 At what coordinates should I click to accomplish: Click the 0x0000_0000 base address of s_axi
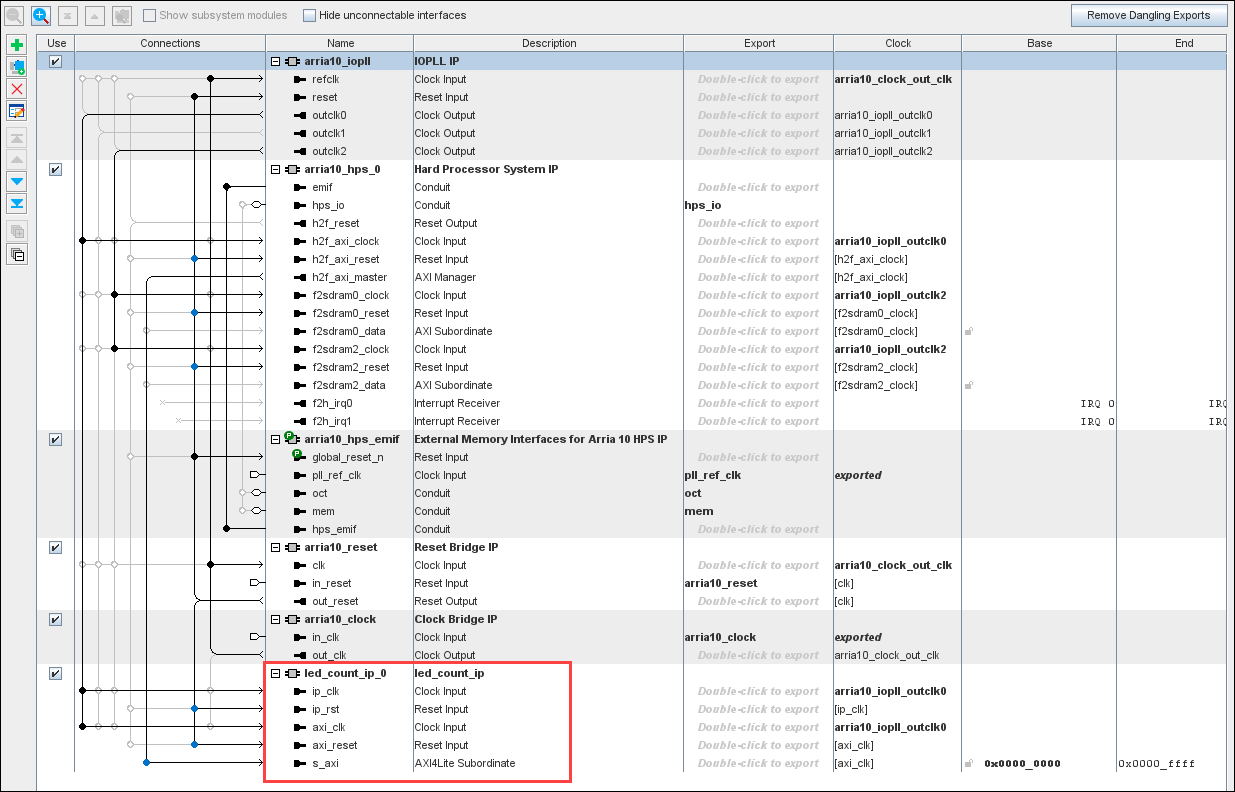tap(1022, 763)
